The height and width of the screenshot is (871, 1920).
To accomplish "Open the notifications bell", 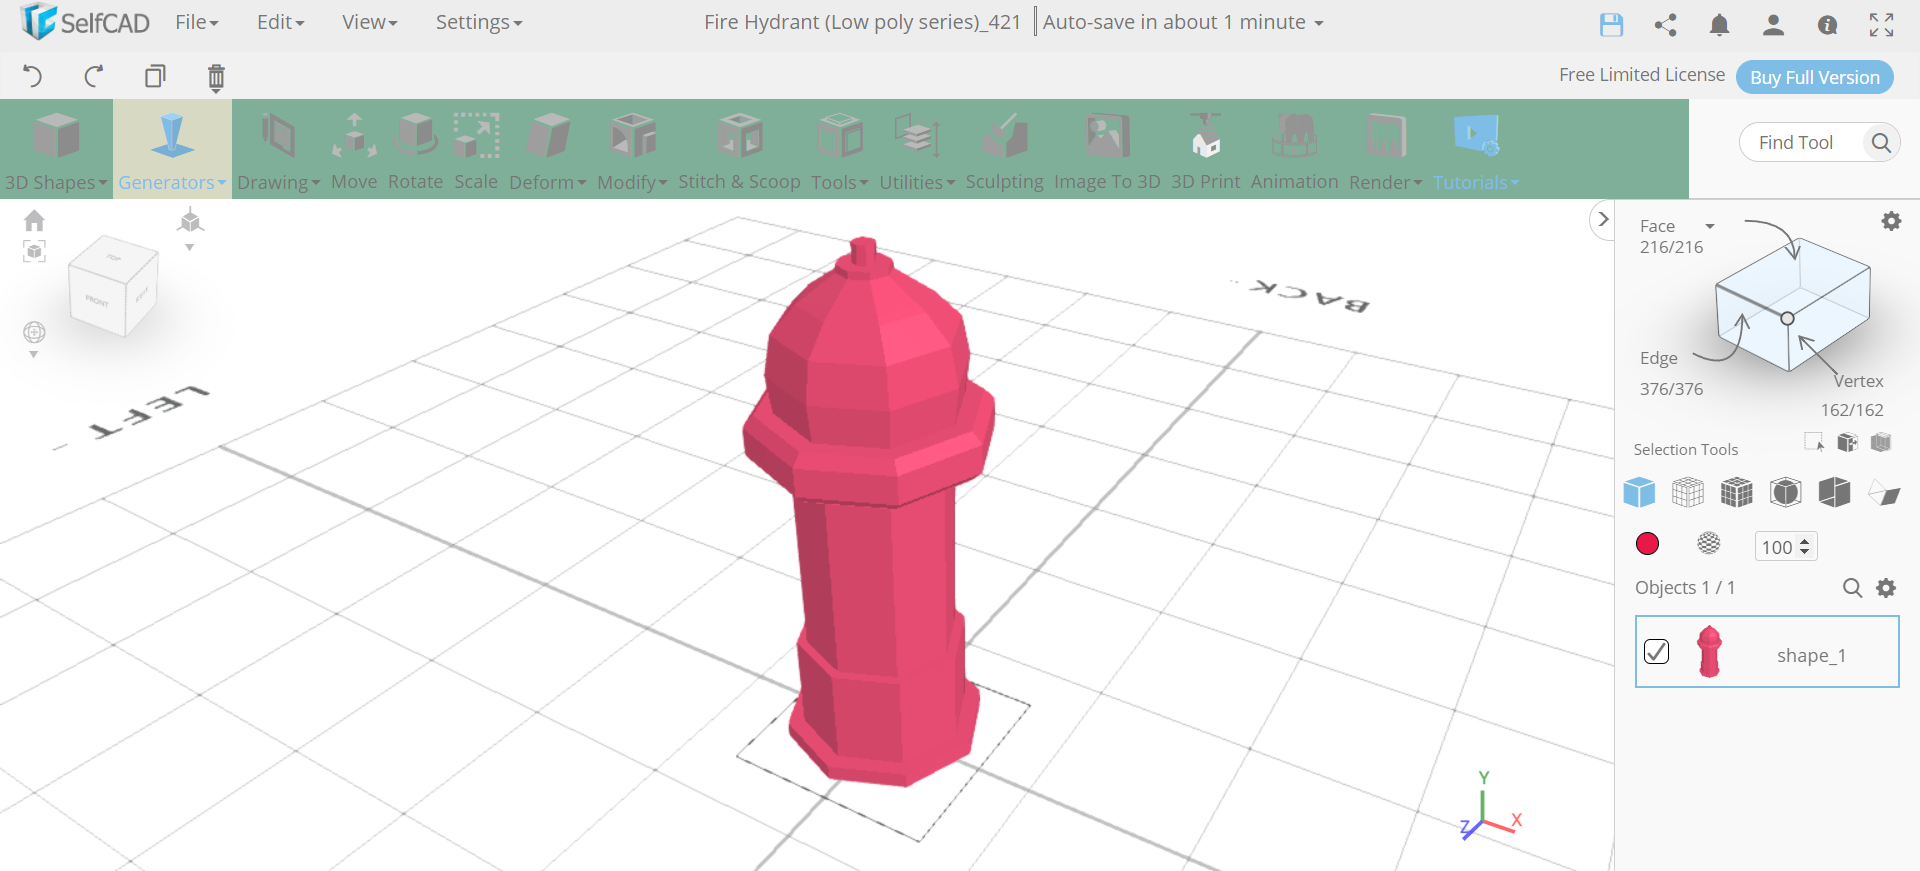I will pyautogui.click(x=1719, y=25).
